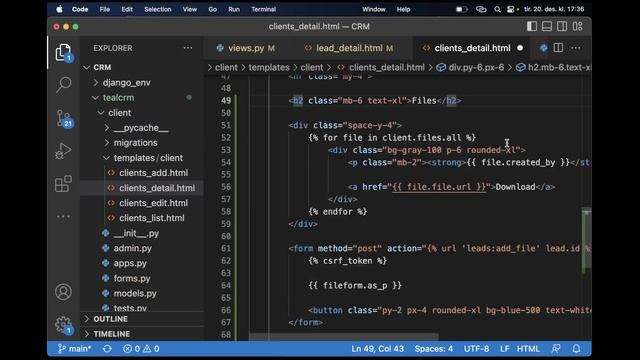Click the templates breadcrumb segment
This screenshot has width=640, height=360.
(269, 67)
